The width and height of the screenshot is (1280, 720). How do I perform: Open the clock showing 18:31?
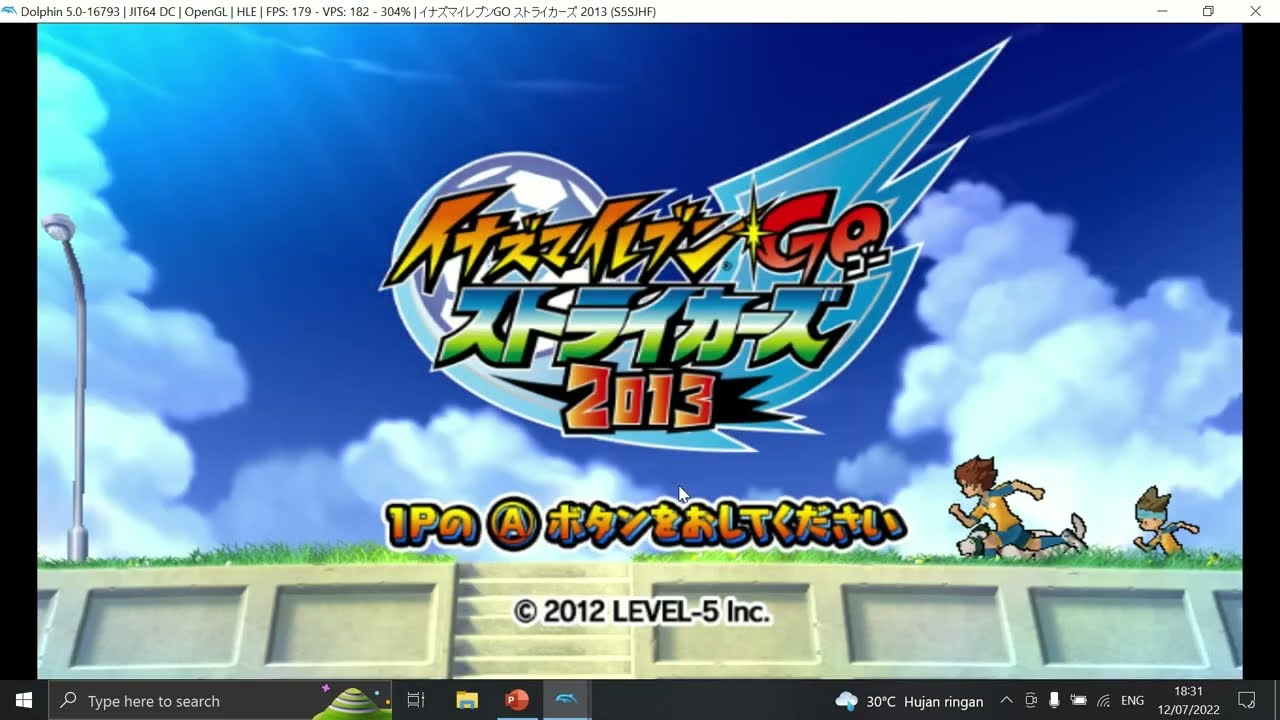tap(1188, 691)
